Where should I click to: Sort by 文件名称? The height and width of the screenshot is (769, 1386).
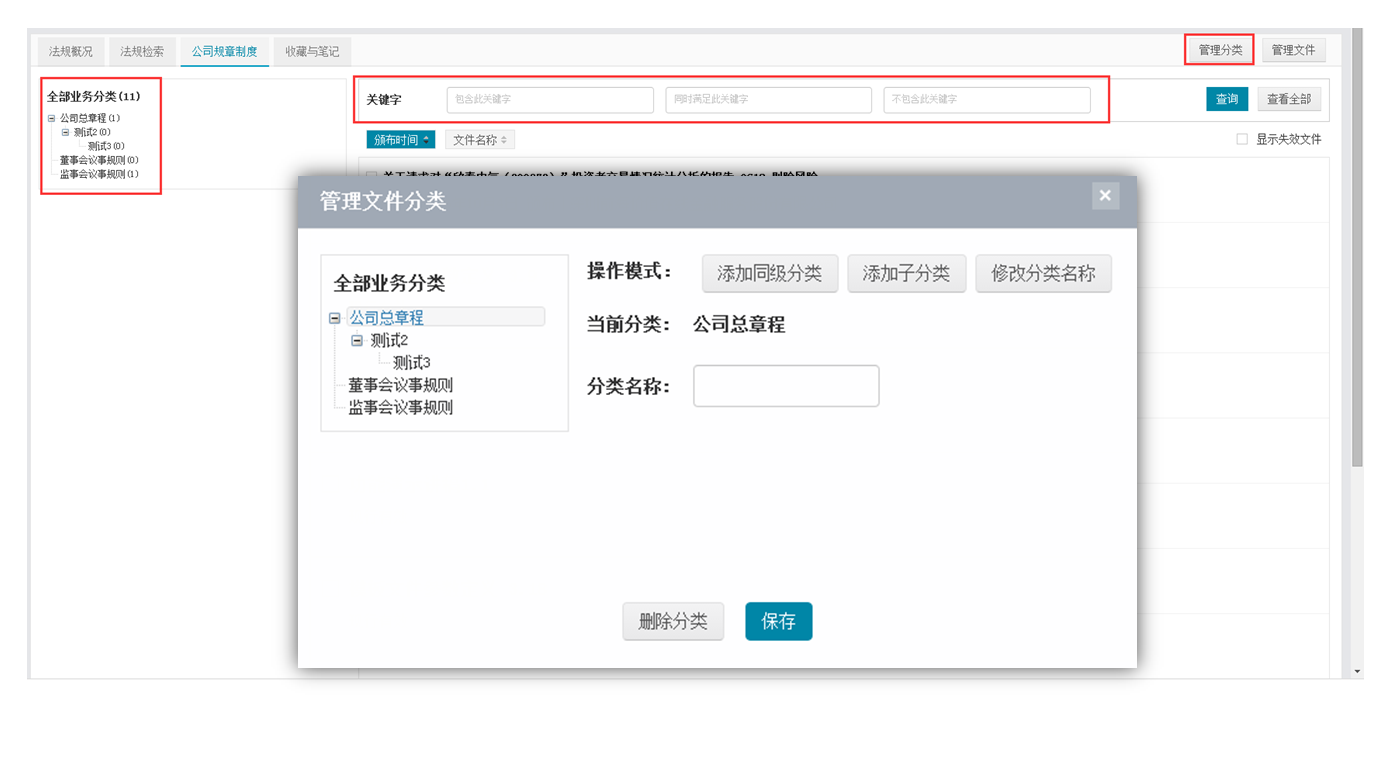coord(480,140)
